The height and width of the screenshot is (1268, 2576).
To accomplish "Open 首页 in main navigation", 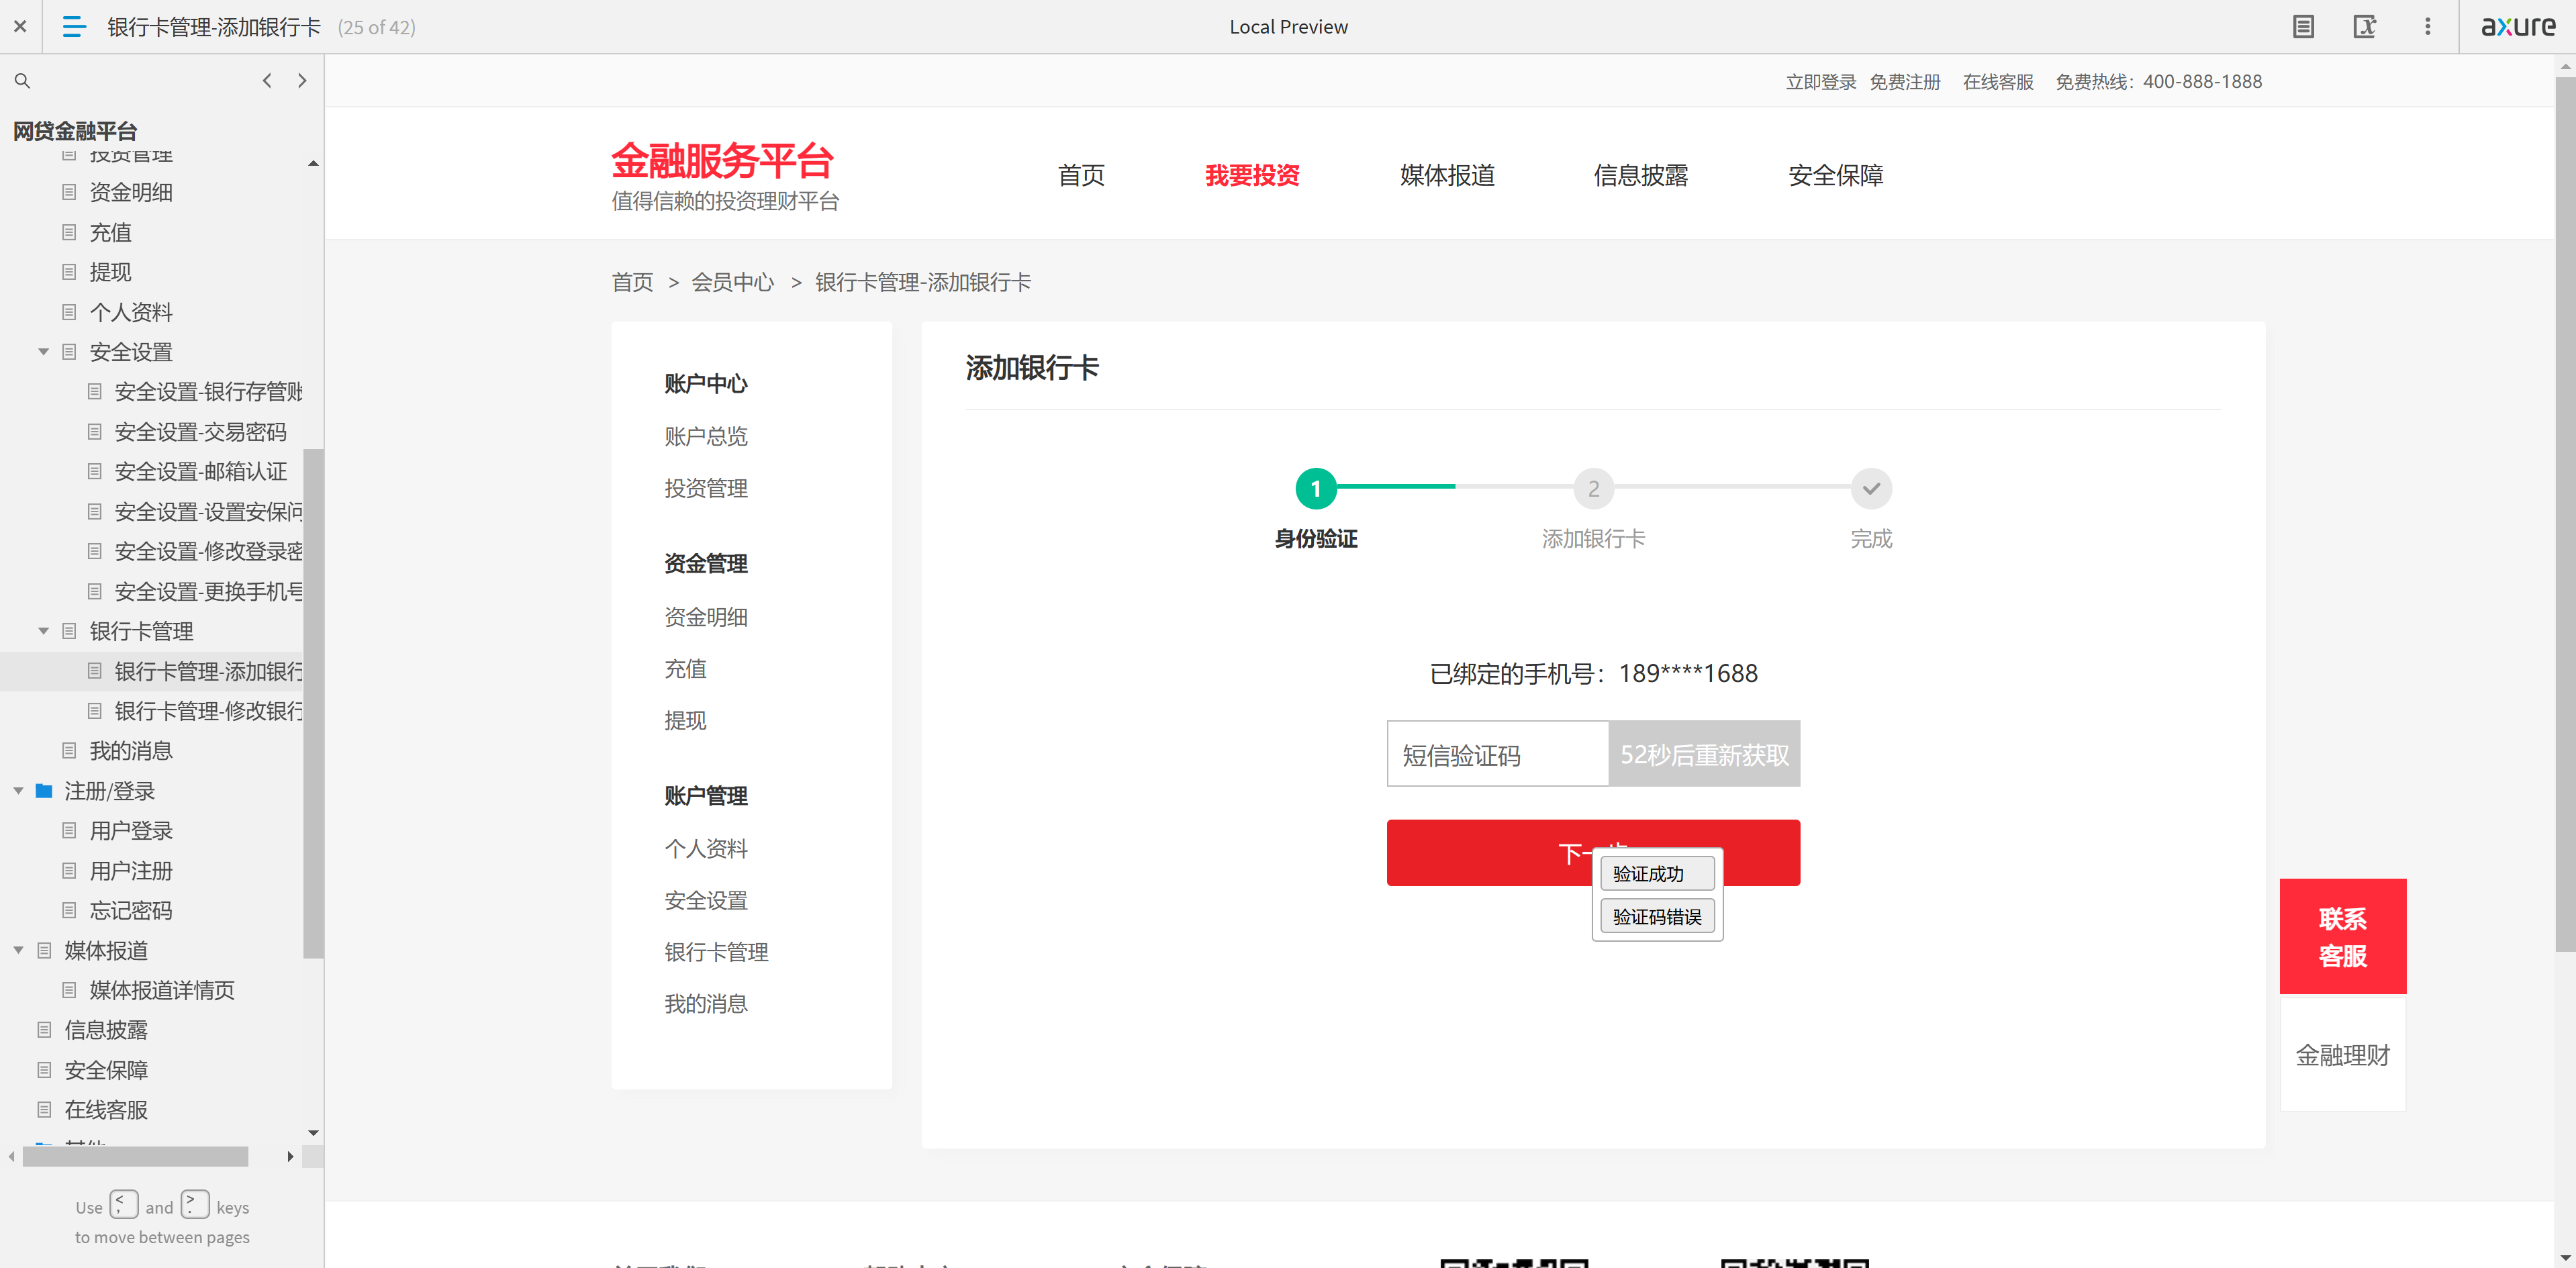I will coord(1081,175).
